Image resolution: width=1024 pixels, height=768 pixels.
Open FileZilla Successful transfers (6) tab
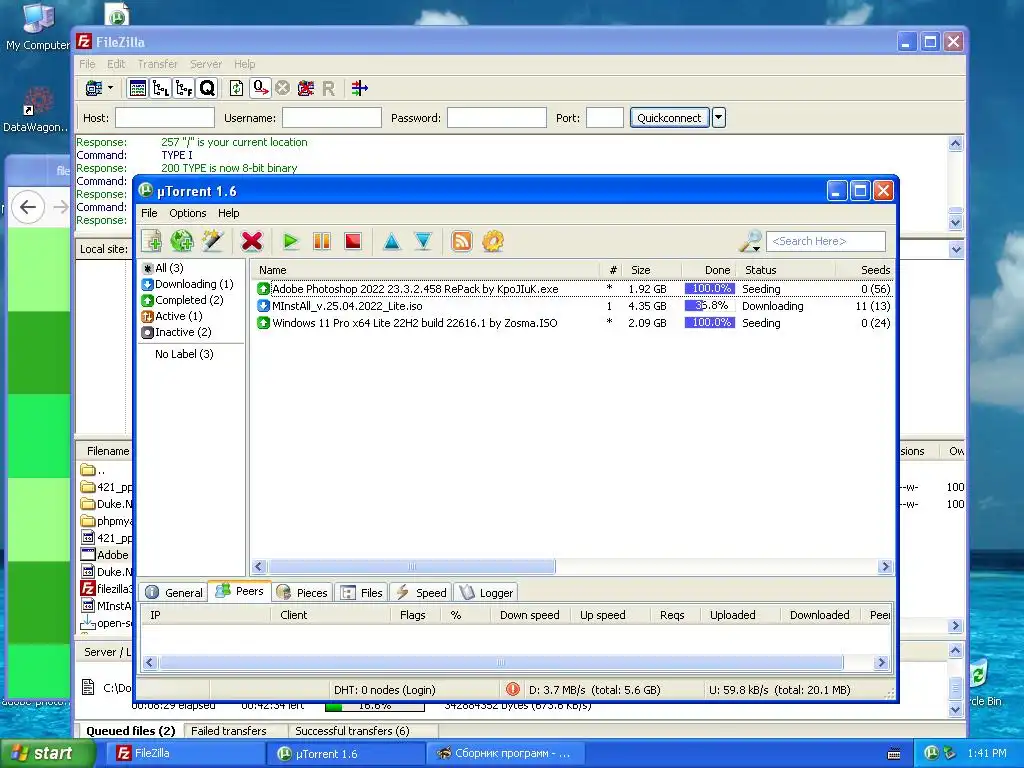coord(352,731)
